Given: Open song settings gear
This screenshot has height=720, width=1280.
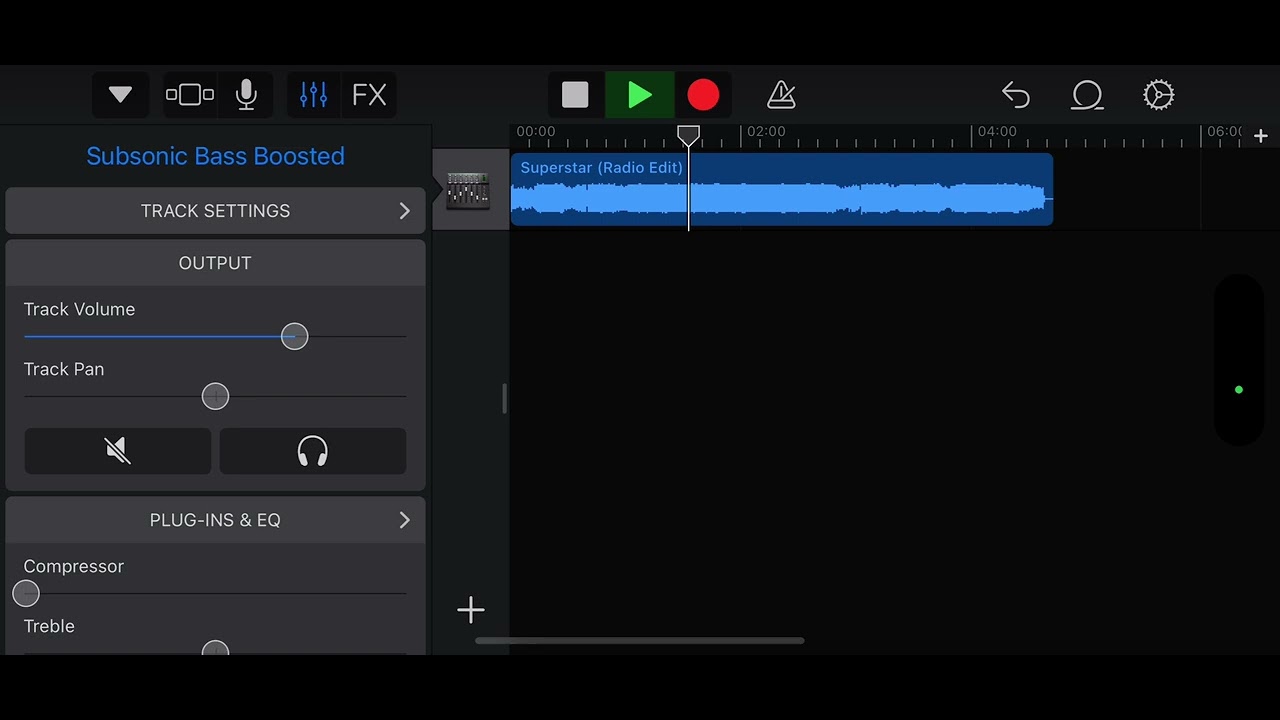Looking at the screenshot, I should point(1158,95).
